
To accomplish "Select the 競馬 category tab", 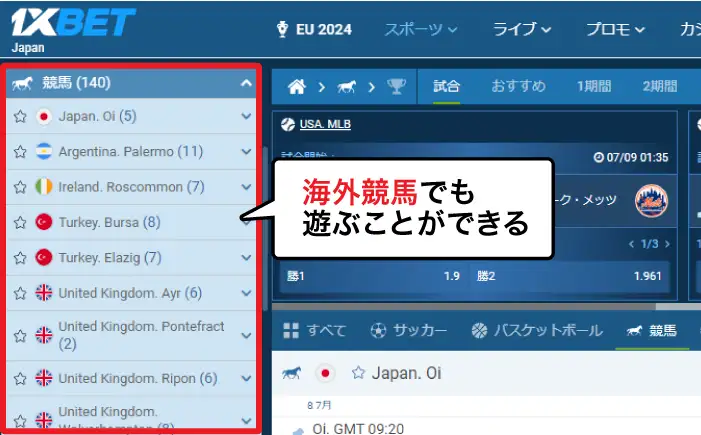I will pyautogui.click(x=652, y=331).
